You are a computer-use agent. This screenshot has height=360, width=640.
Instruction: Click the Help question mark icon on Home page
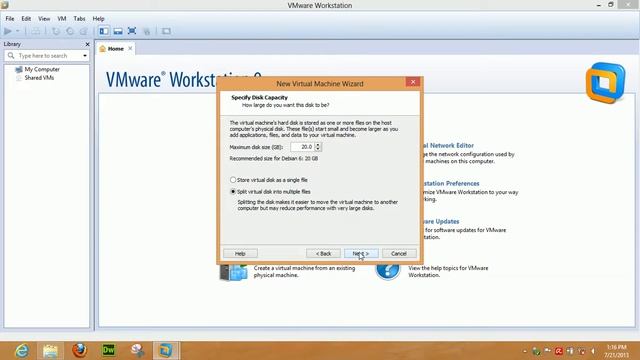[388, 271]
